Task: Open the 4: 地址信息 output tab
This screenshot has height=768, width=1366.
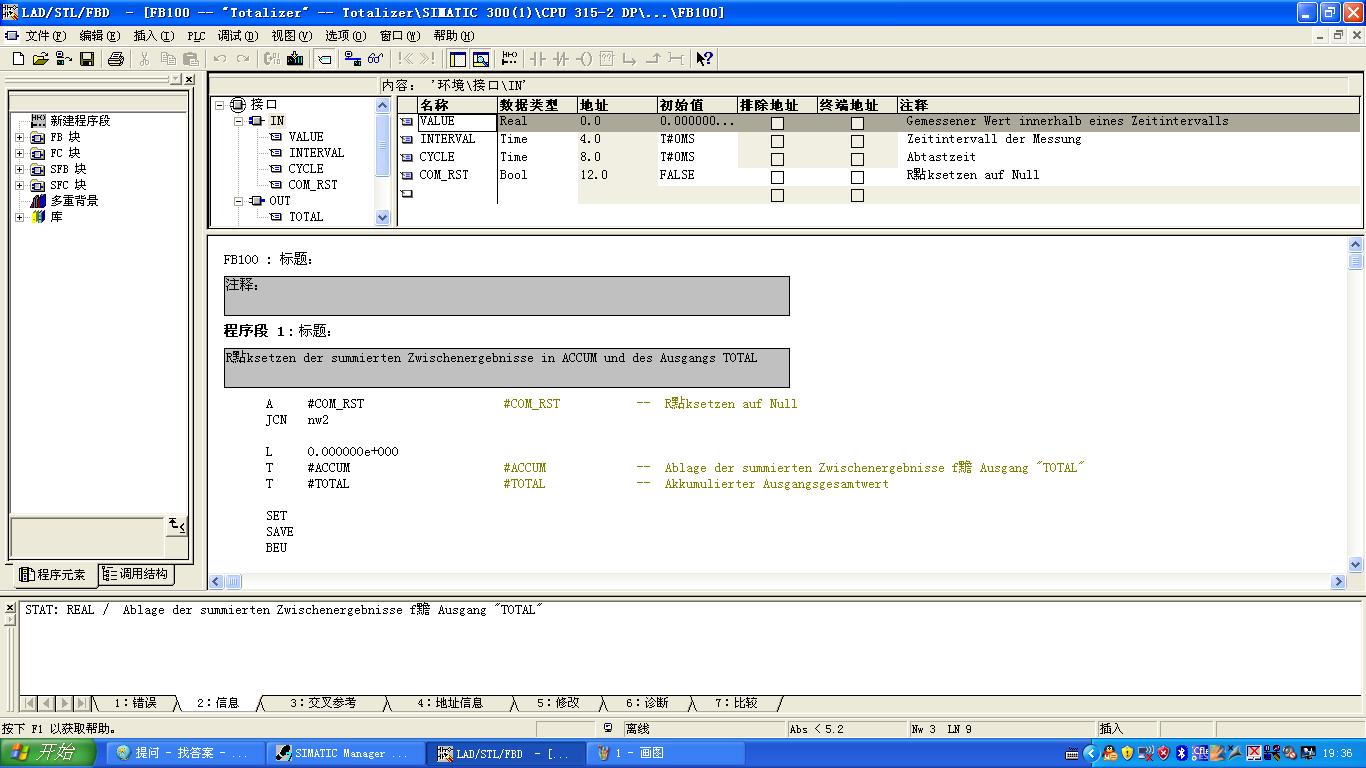Action: pos(450,703)
